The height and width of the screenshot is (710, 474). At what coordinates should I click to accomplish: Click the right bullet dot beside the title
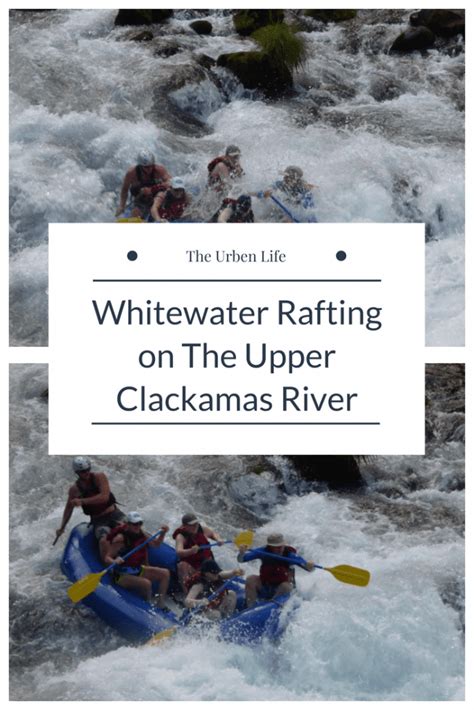pos(341,256)
